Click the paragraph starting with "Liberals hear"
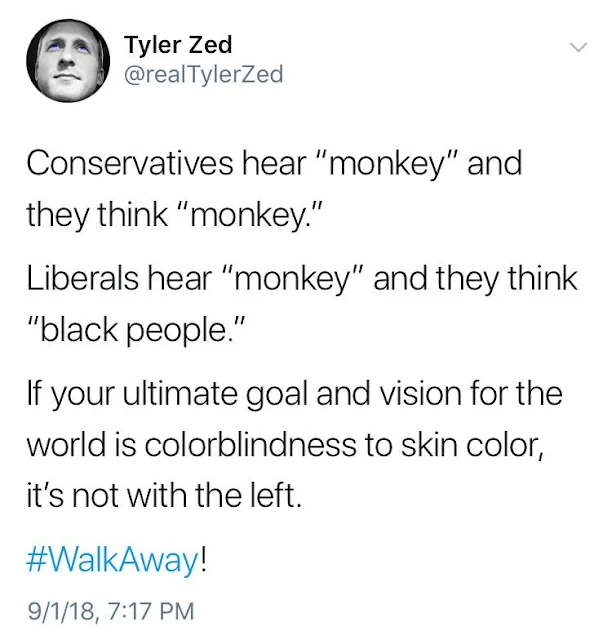The height and width of the screenshot is (640, 612). (x=302, y=304)
